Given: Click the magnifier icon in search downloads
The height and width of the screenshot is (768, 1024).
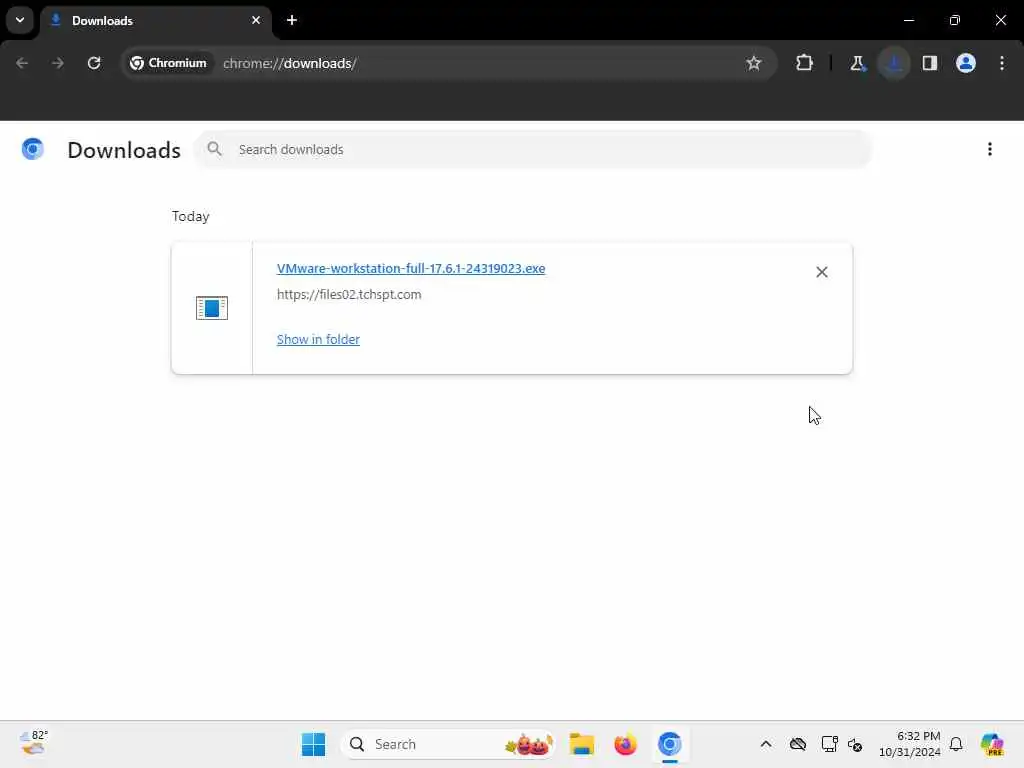Looking at the screenshot, I should (214, 149).
